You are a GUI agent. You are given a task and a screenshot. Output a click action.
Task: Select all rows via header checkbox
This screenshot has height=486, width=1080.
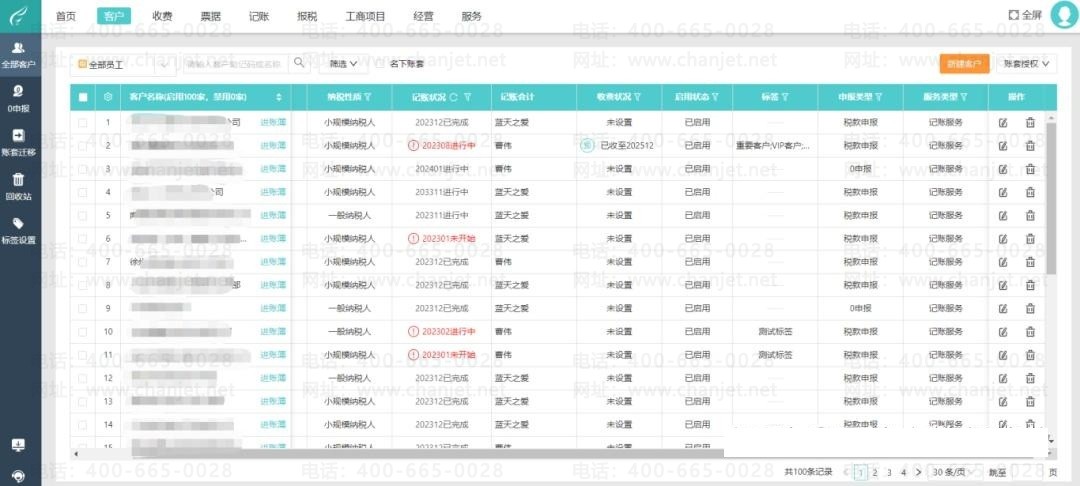point(83,97)
